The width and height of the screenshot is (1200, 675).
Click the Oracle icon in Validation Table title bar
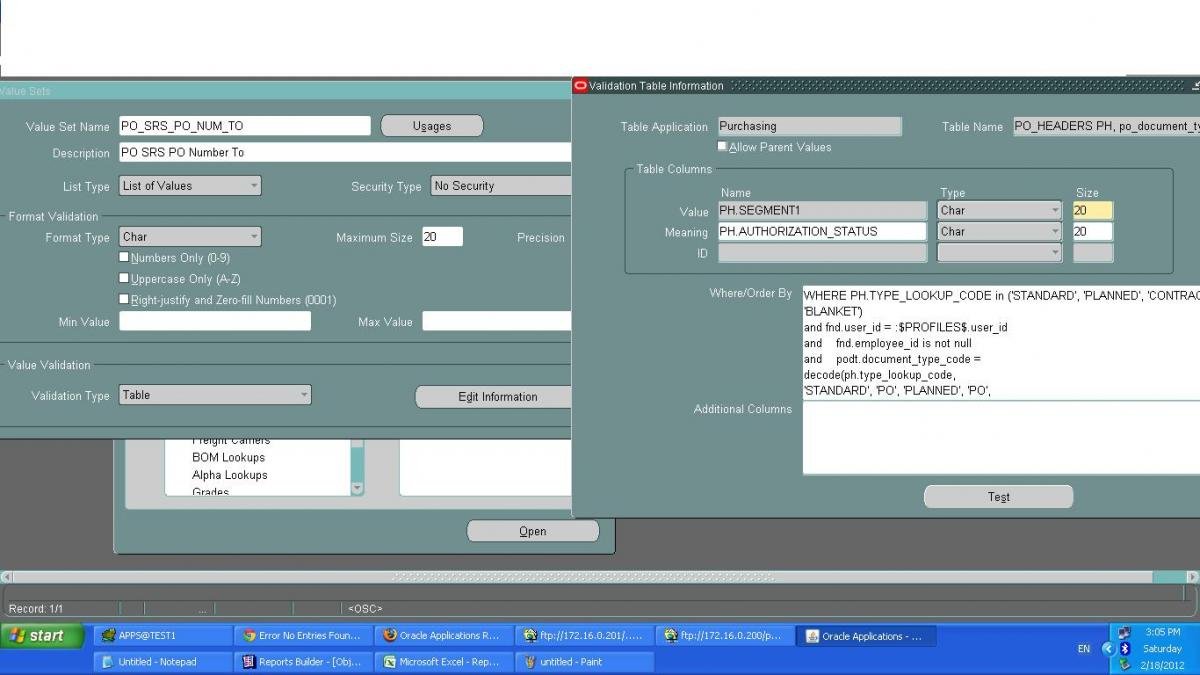581,86
